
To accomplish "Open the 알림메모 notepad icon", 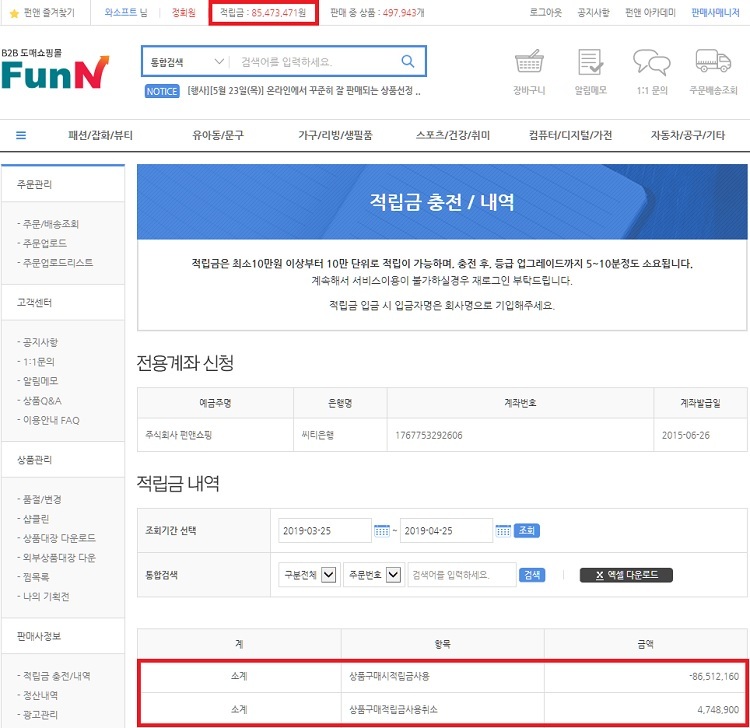I will [x=590, y=63].
